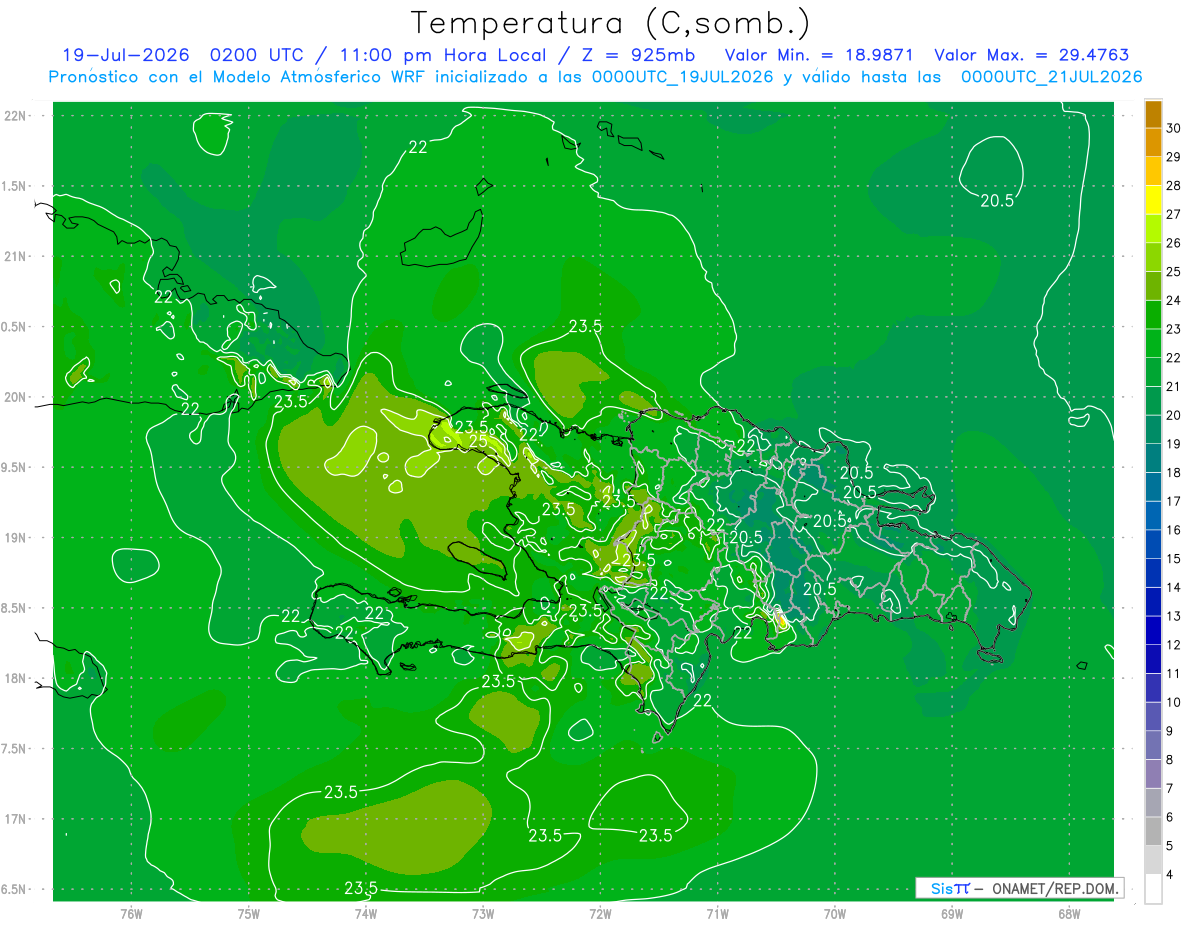Select the '0000UTC_19JUL2026' initialization time
The height and width of the screenshot is (927, 1200).
(x=682, y=77)
